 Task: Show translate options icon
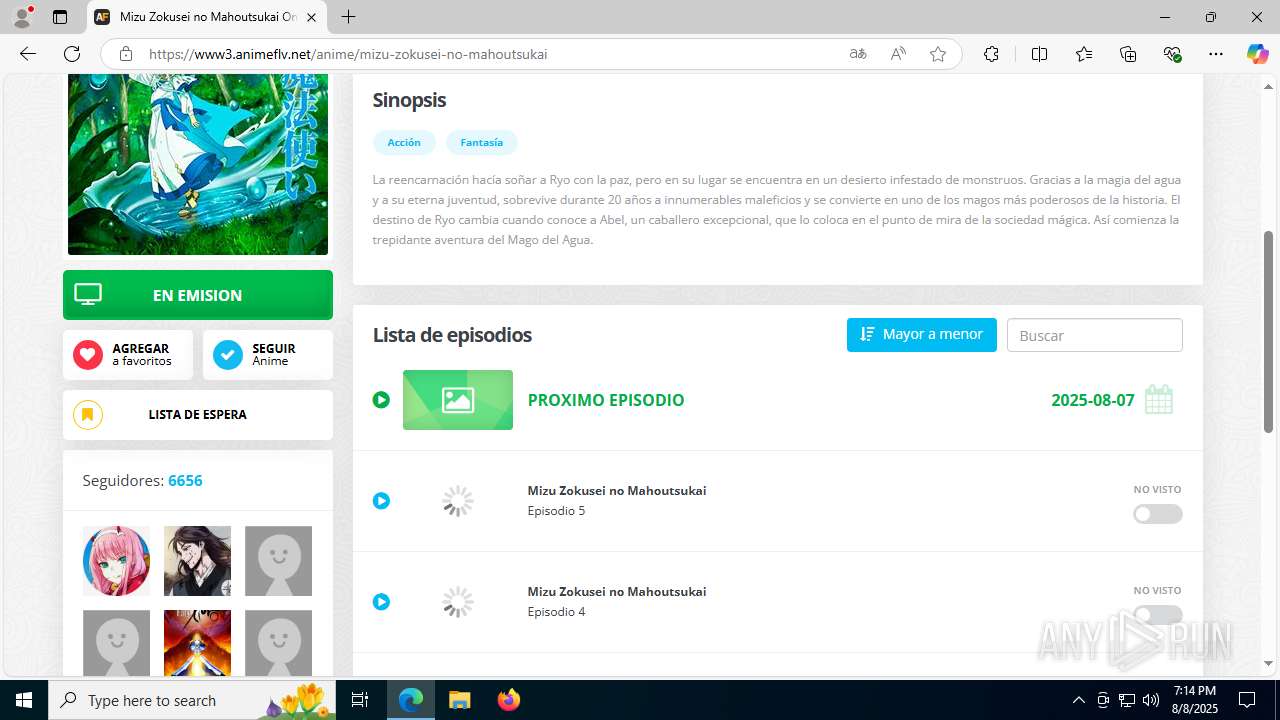tap(858, 54)
